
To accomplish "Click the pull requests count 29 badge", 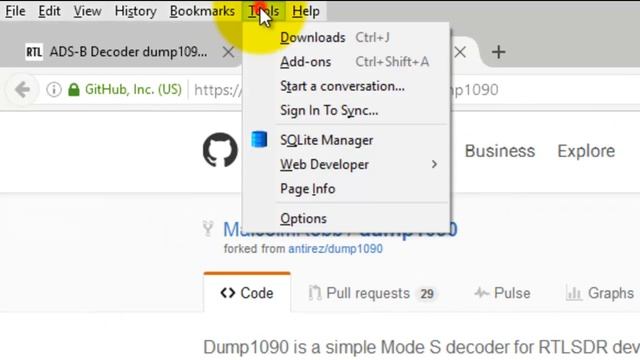I will 427,294.
